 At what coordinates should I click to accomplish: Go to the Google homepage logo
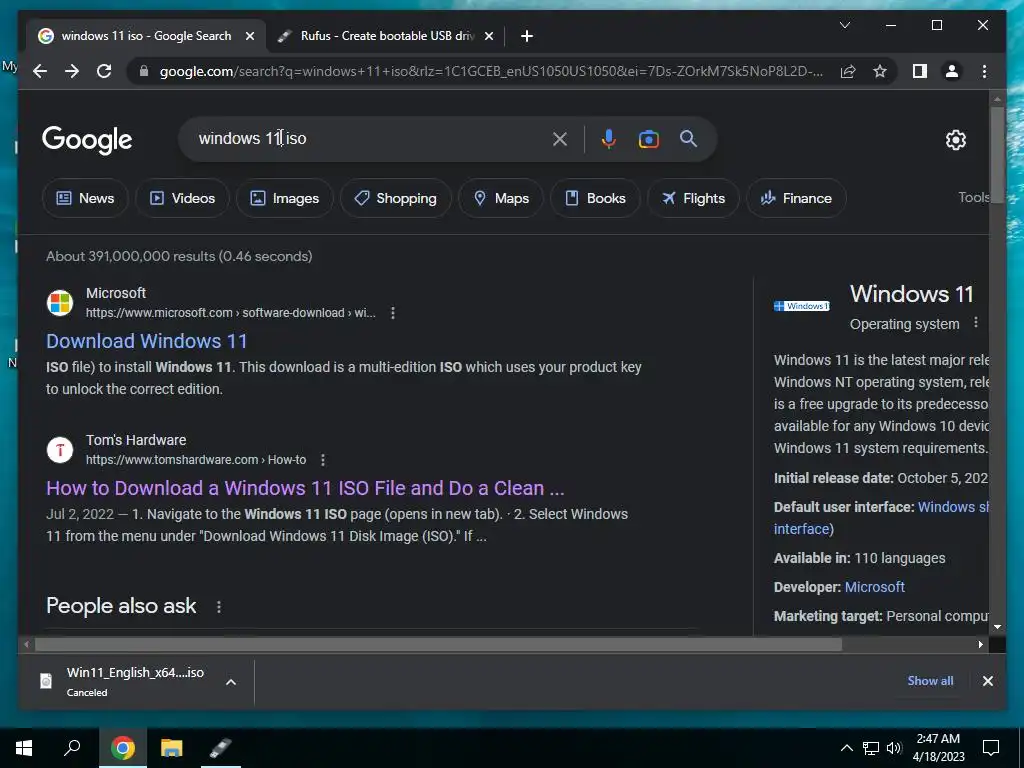(x=87, y=140)
